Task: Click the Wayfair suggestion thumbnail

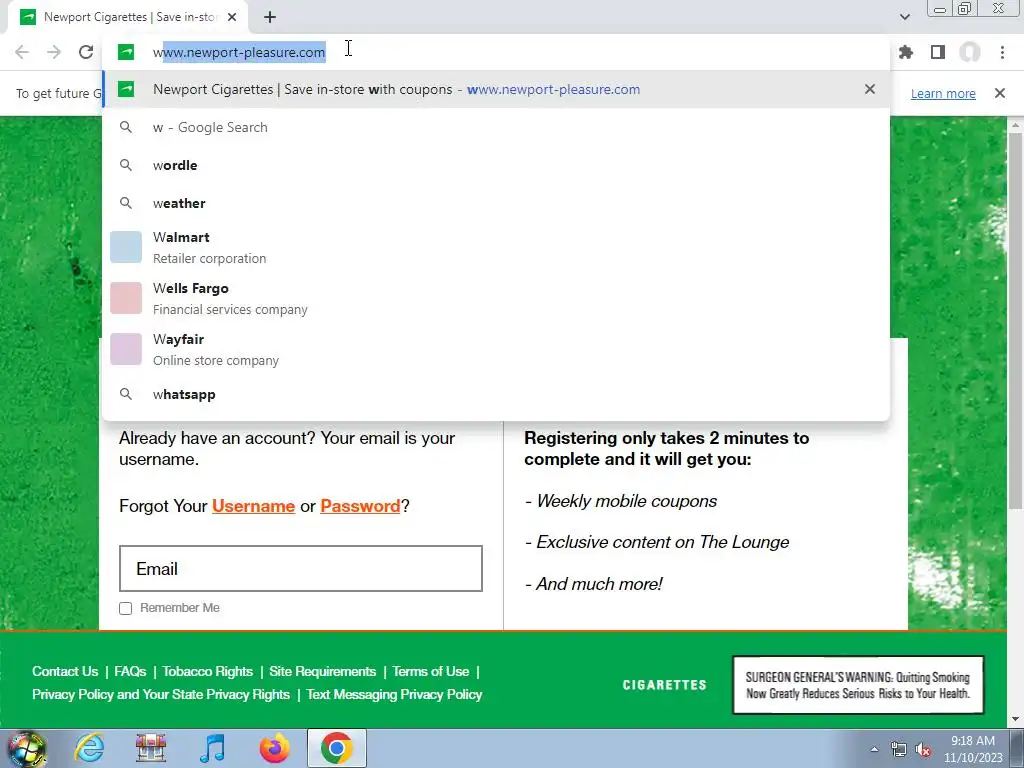Action: [x=126, y=349]
